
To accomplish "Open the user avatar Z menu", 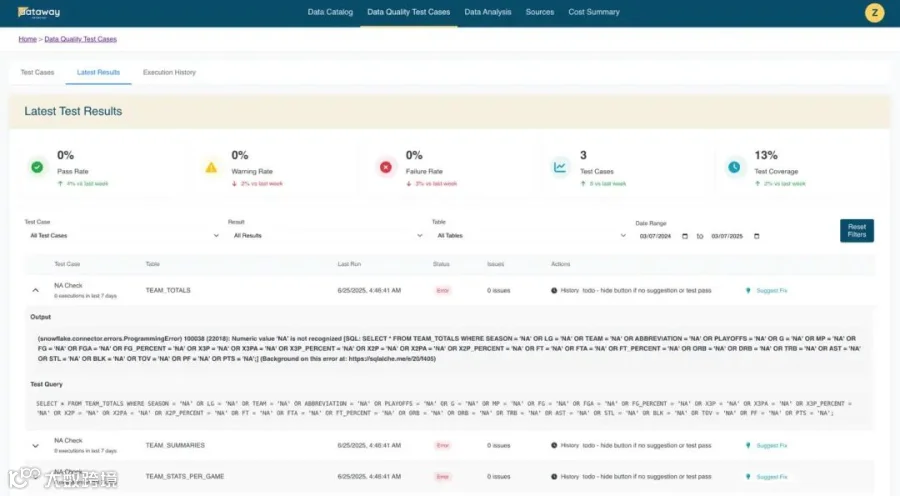I will [x=874, y=13].
